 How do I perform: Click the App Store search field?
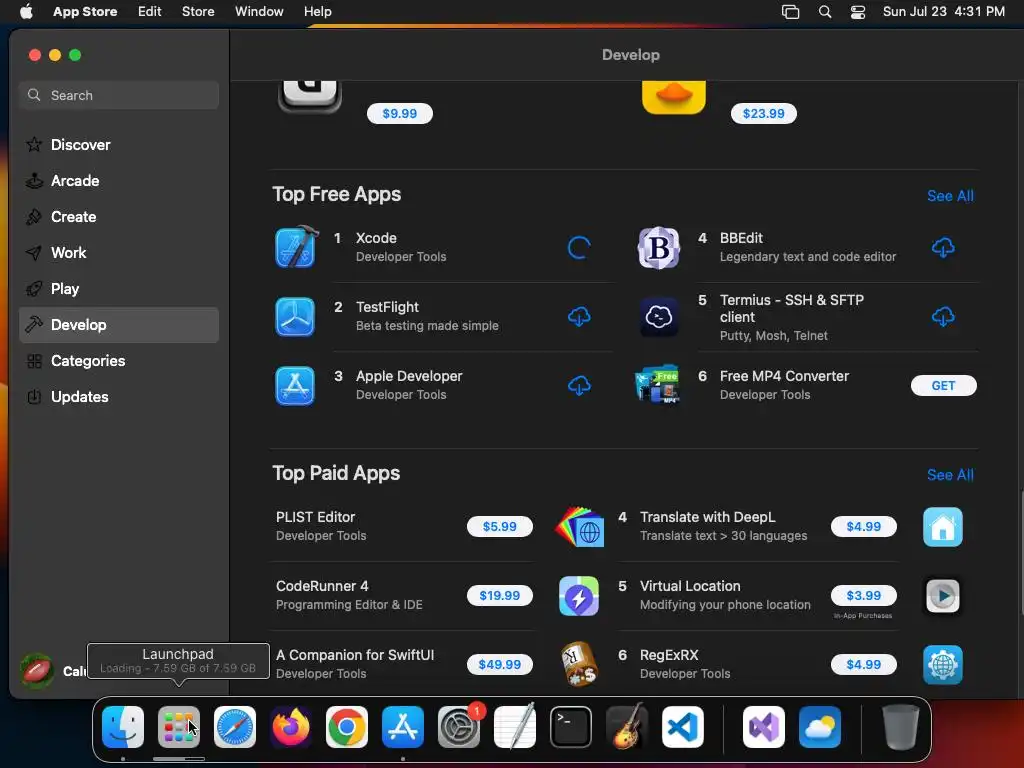[x=119, y=95]
